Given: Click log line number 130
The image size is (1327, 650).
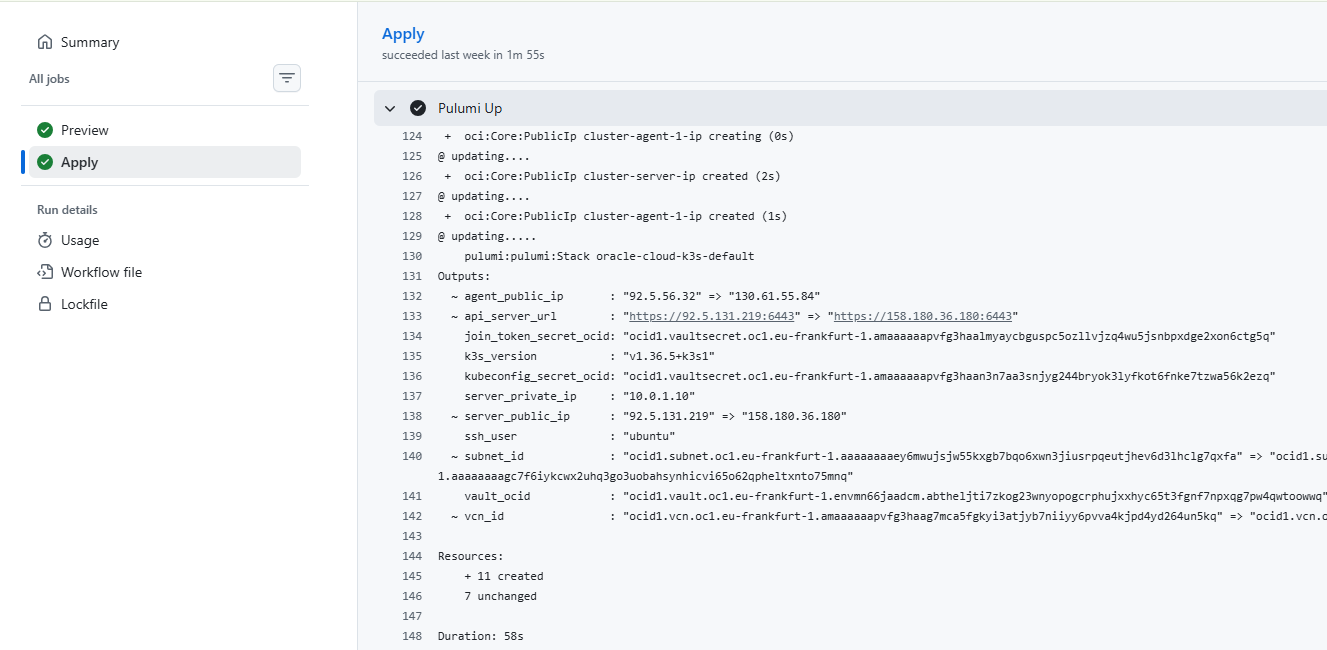Looking at the screenshot, I should click(411, 256).
